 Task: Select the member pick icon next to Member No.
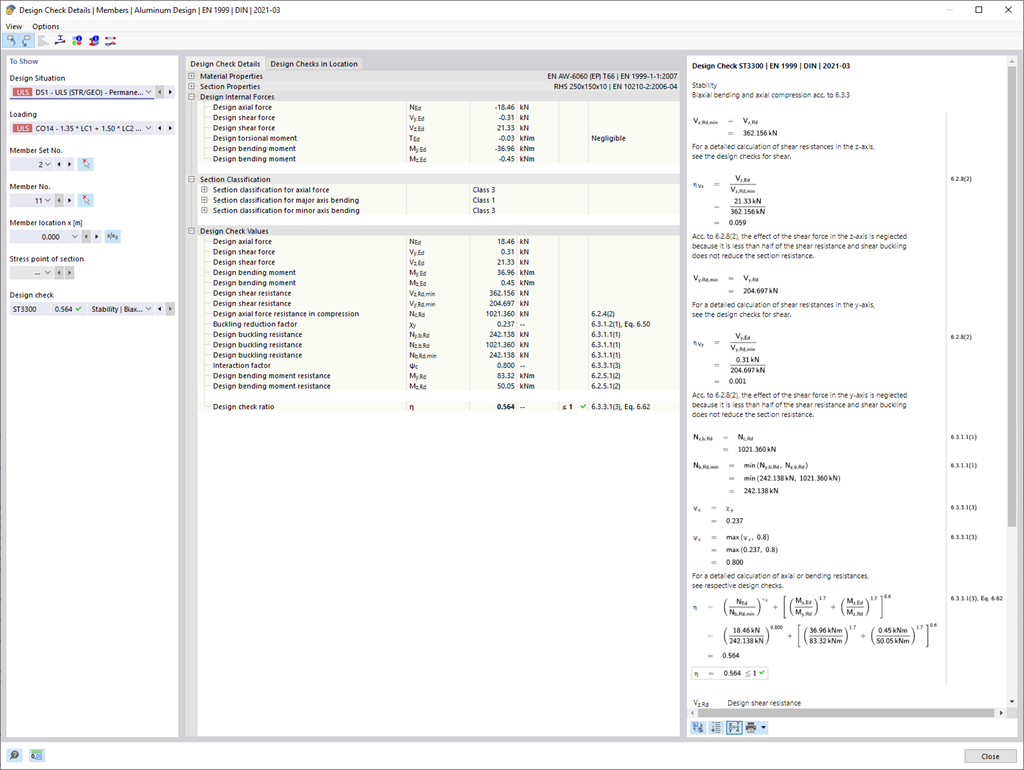tap(84, 200)
